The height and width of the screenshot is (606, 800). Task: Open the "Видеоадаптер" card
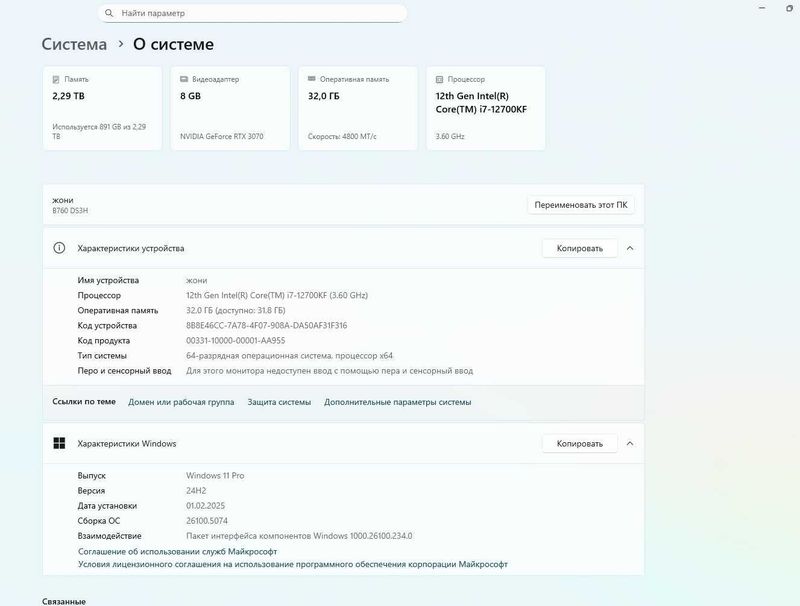click(230, 108)
